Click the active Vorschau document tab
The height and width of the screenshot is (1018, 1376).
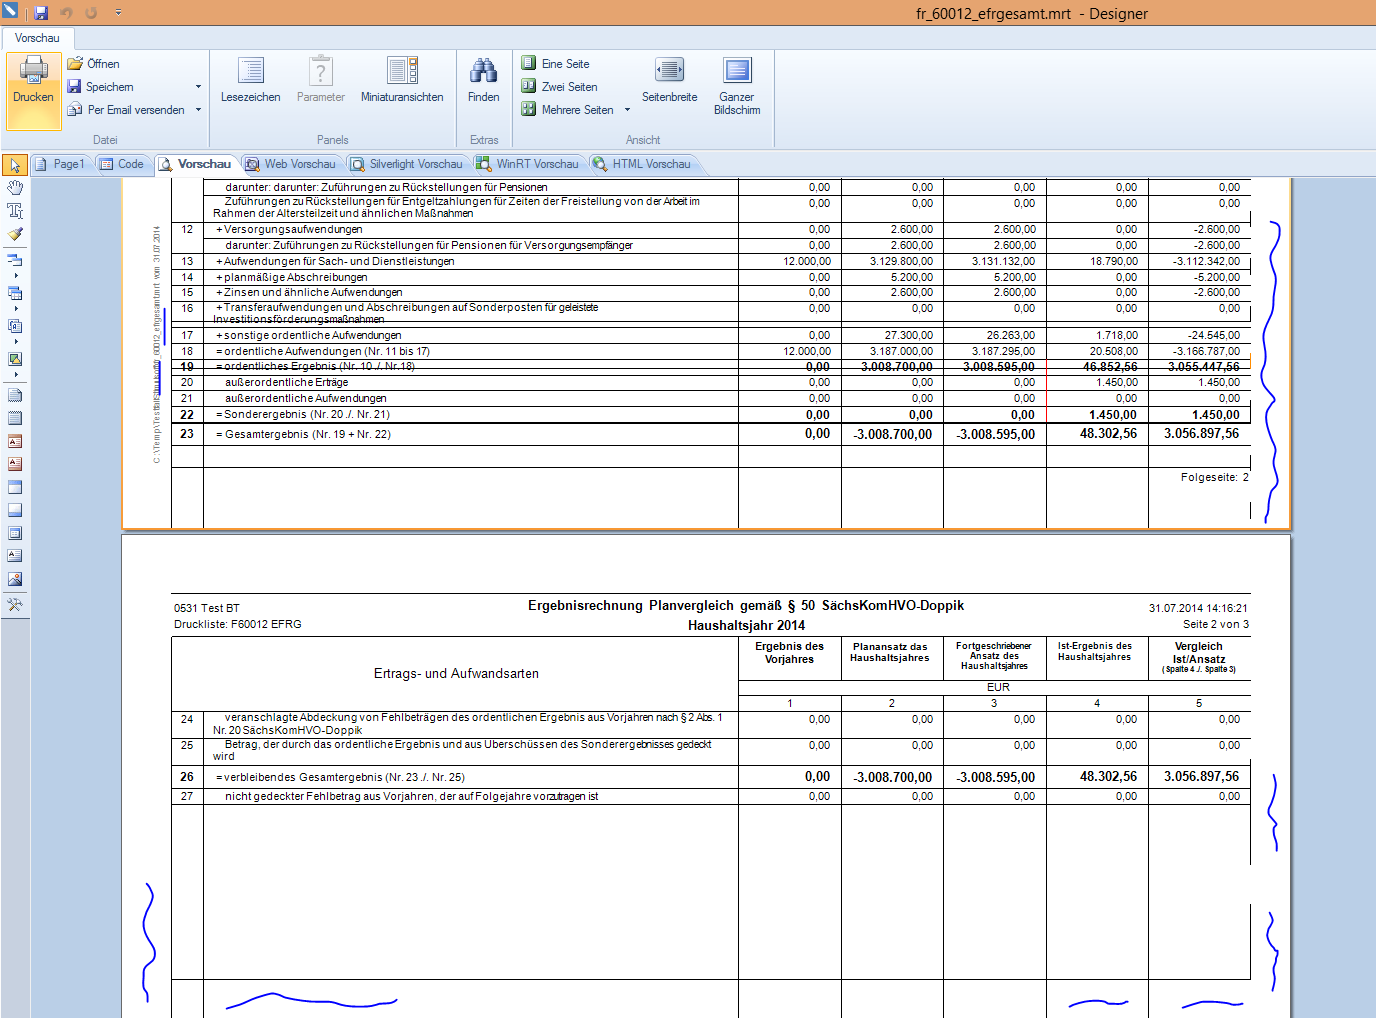point(196,164)
